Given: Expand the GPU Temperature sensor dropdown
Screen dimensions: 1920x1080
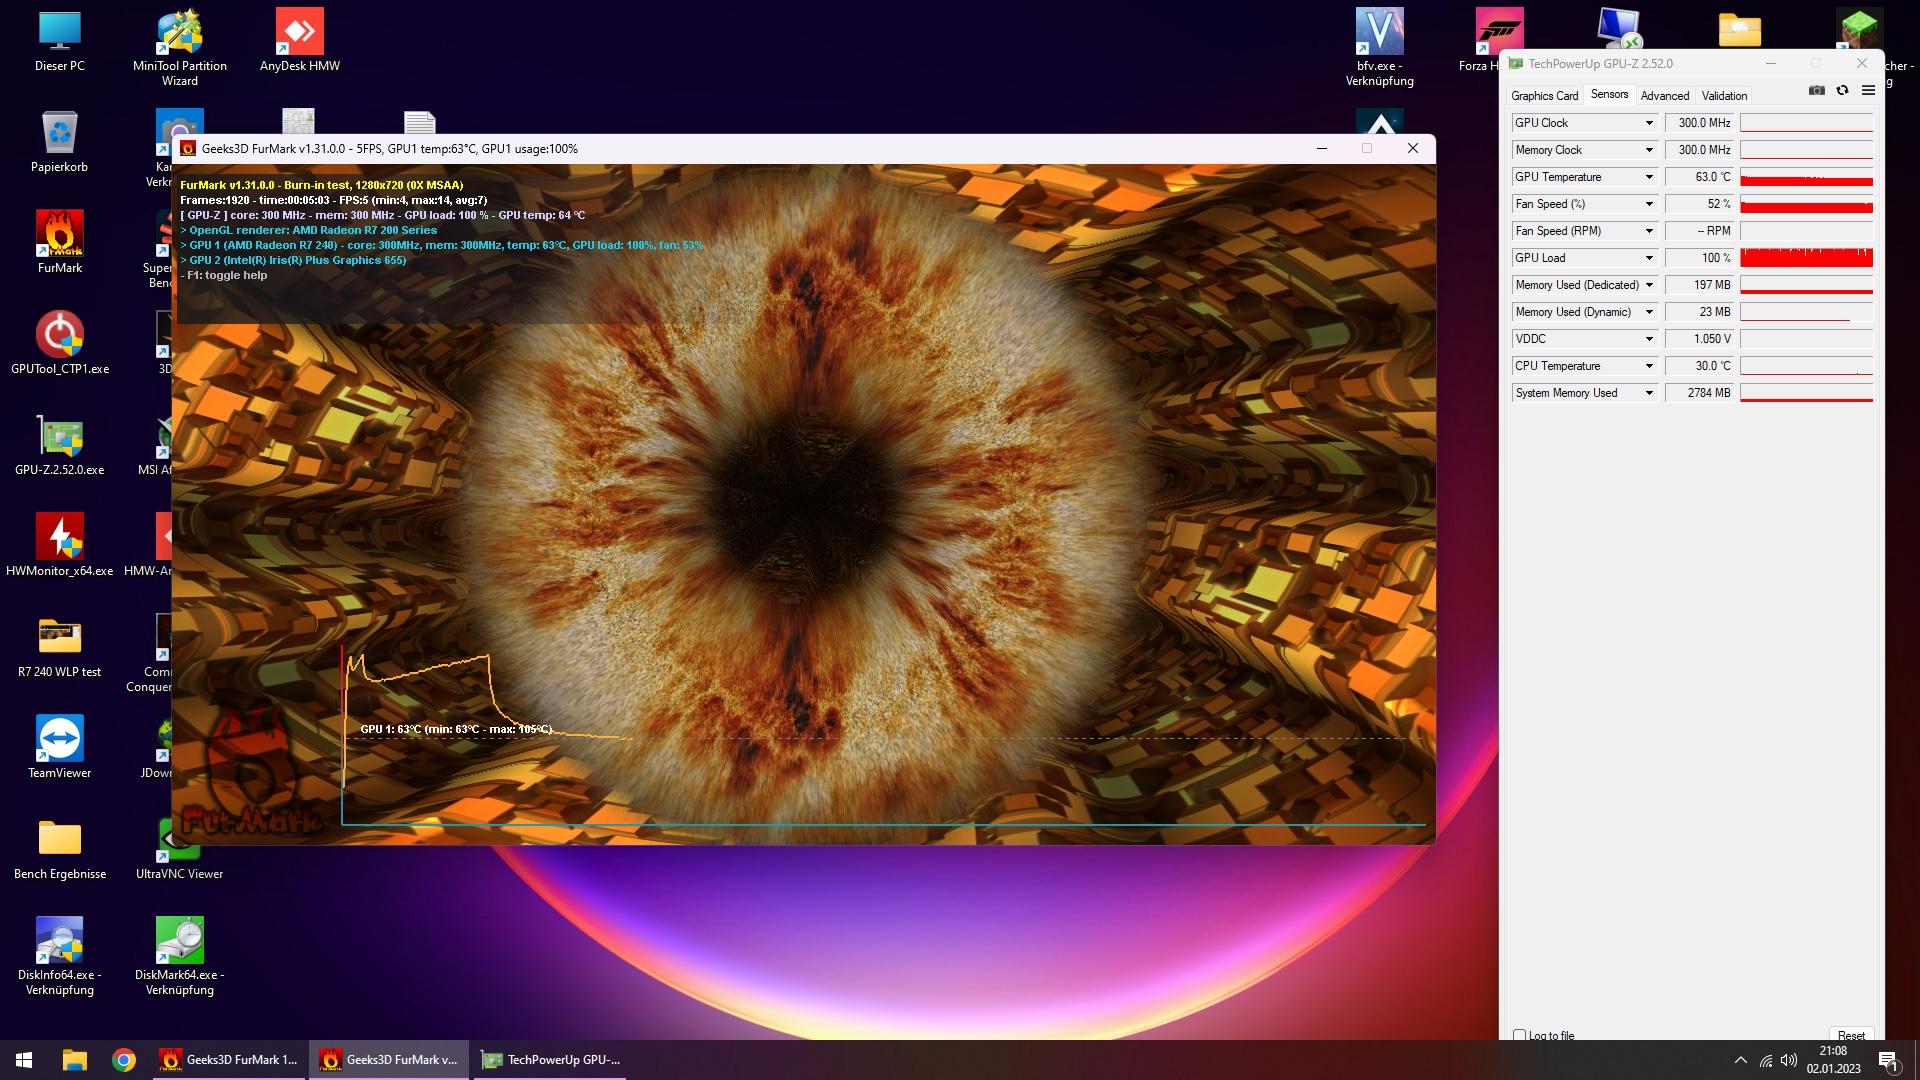Looking at the screenshot, I should coord(1649,177).
